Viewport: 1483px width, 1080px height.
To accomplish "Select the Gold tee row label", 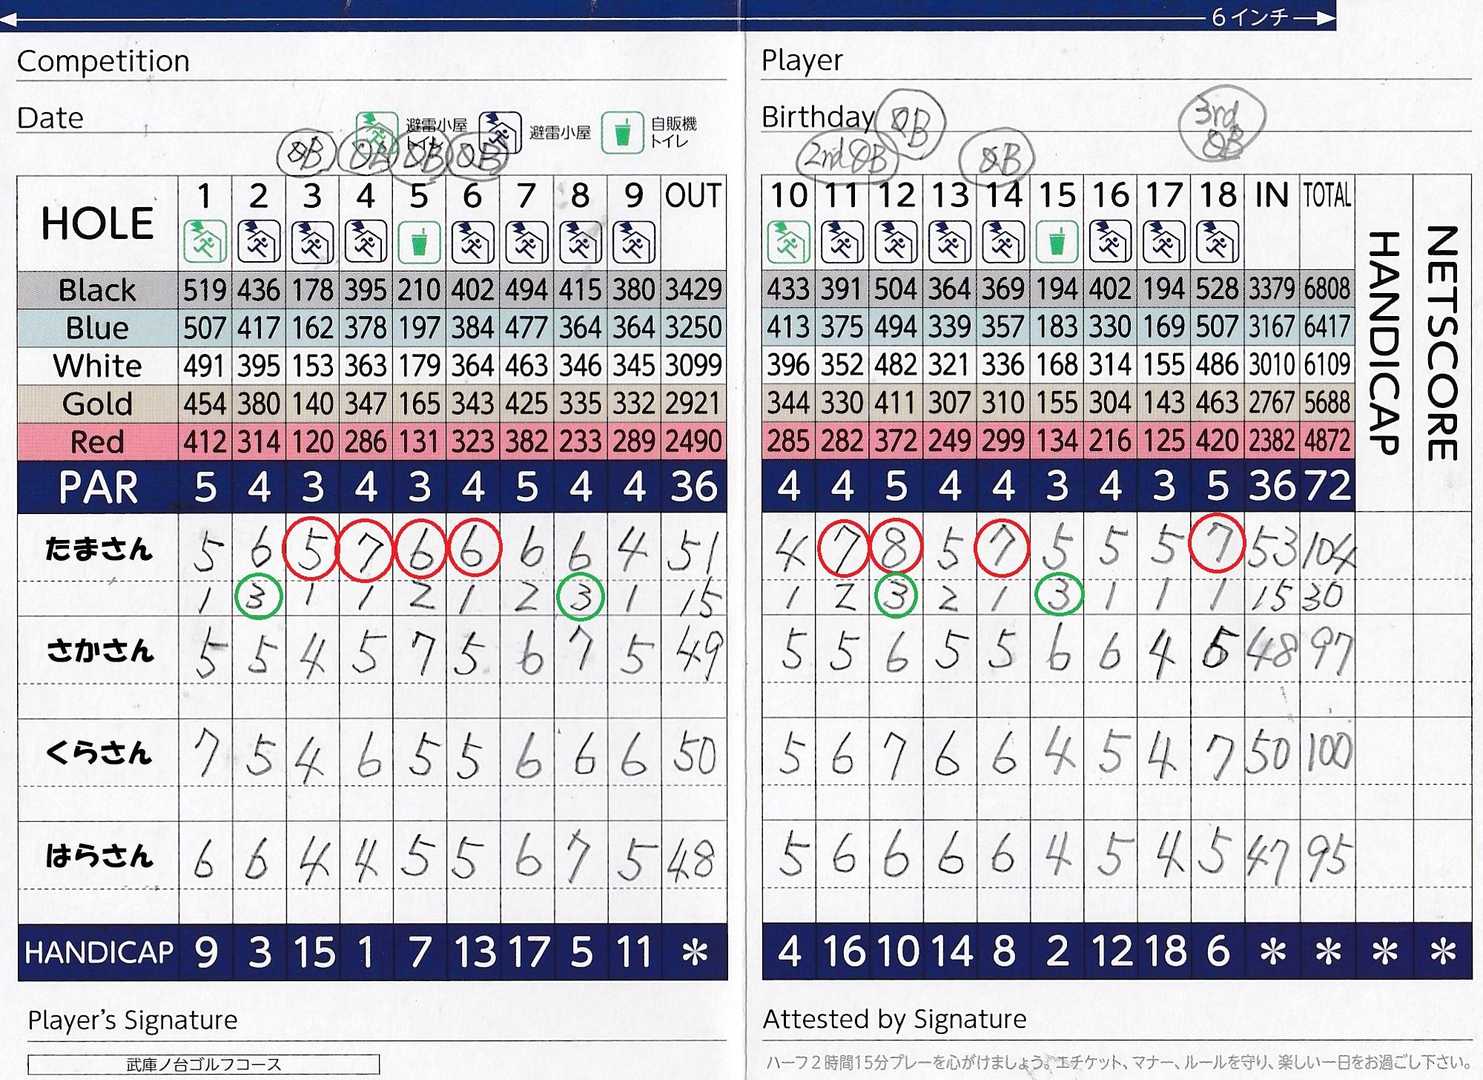I will 97,404.
